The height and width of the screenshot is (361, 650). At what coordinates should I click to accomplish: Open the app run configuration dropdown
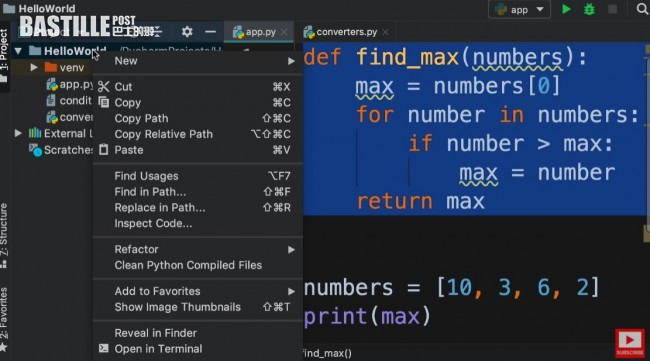(519, 10)
